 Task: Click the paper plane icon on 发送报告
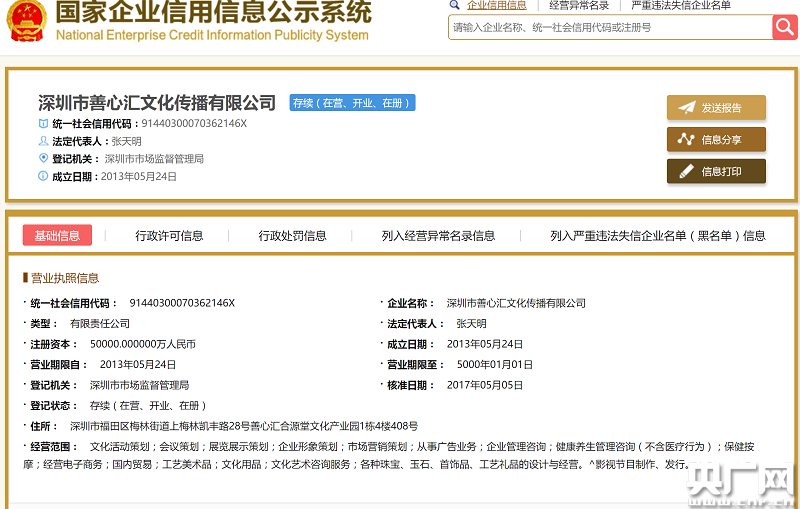pyautogui.click(x=686, y=108)
